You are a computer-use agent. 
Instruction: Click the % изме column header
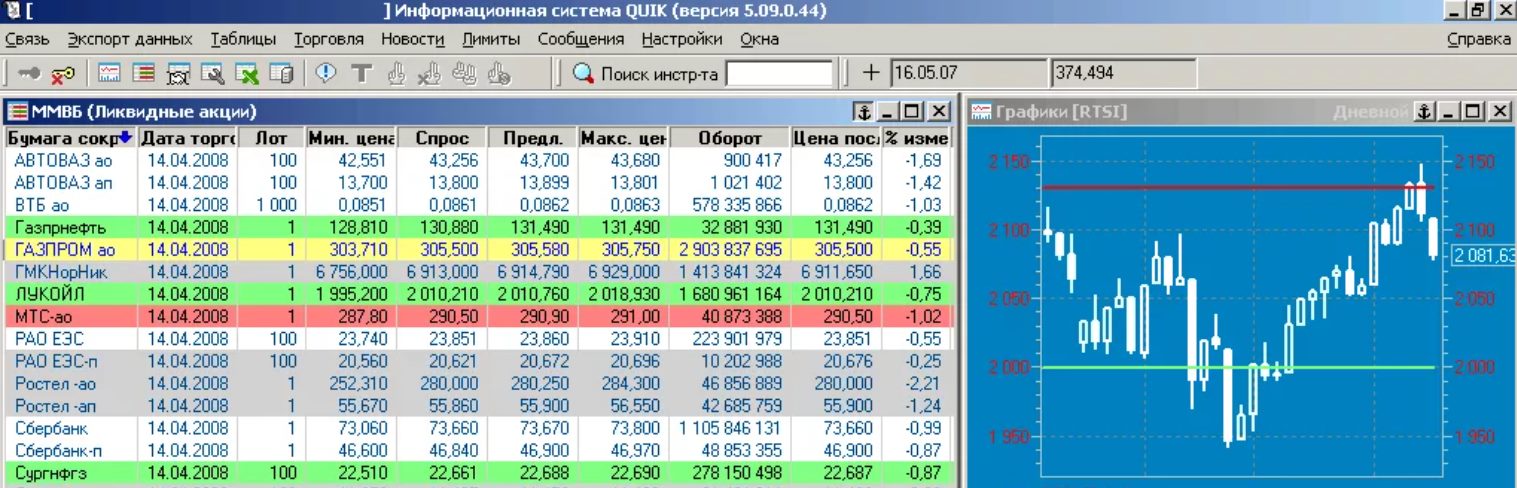[917, 138]
